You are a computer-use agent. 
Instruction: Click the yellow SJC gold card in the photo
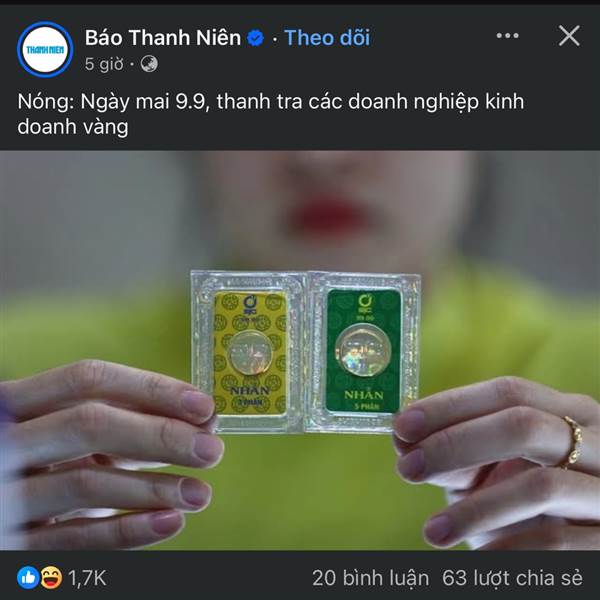click(x=249, y=353)
